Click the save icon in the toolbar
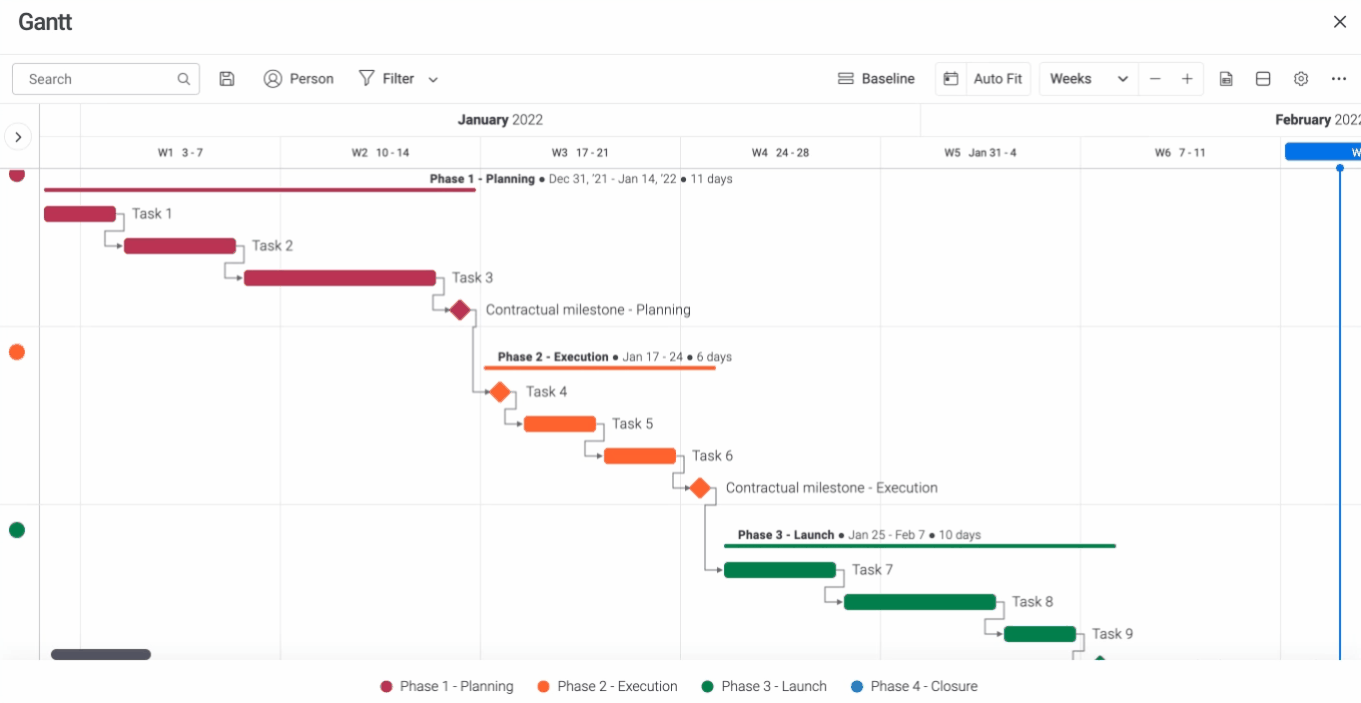Screen dimensions: 1361x703 [x=227, y=78]
